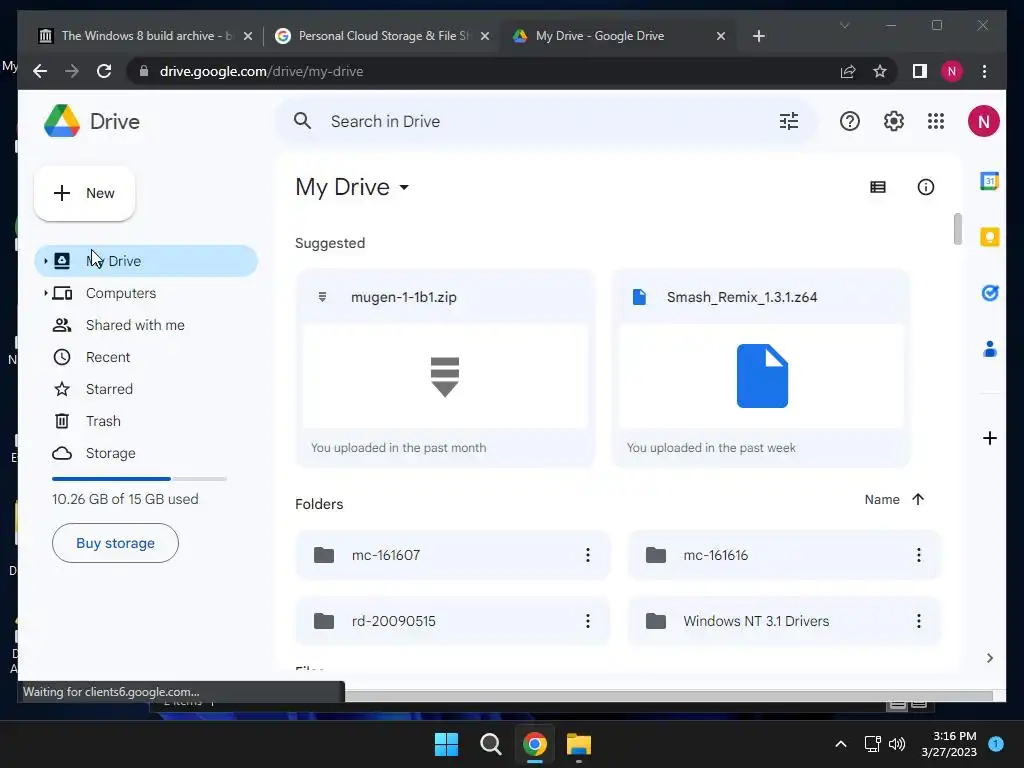Open the Trash section
1024x768 pixels.
103,421
